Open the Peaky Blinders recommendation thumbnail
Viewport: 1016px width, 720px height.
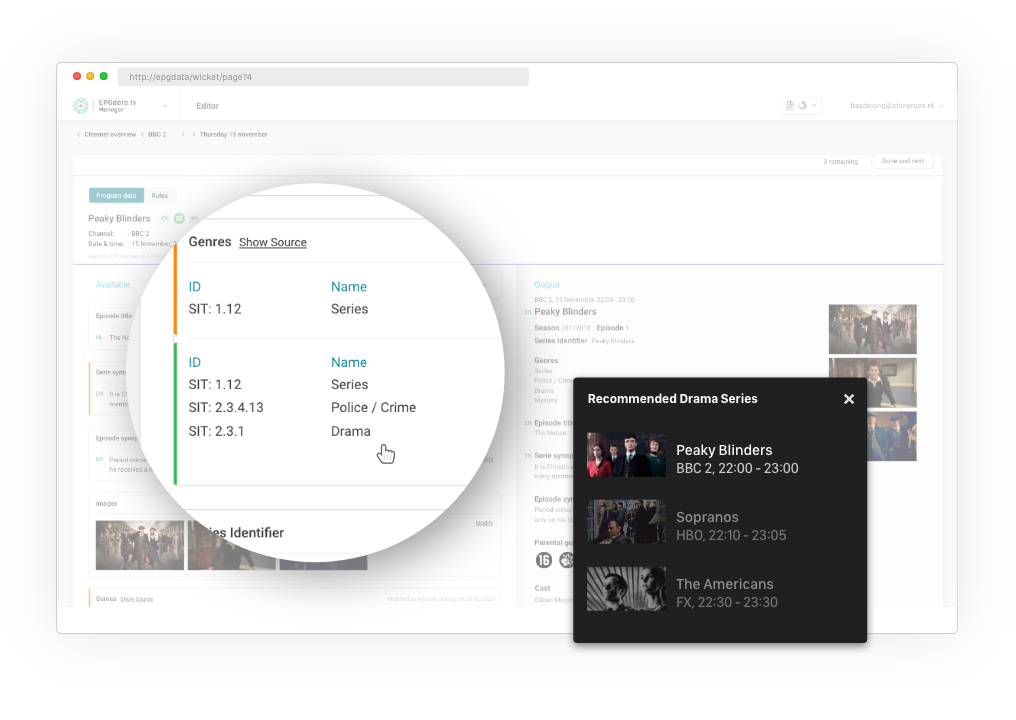627,456
